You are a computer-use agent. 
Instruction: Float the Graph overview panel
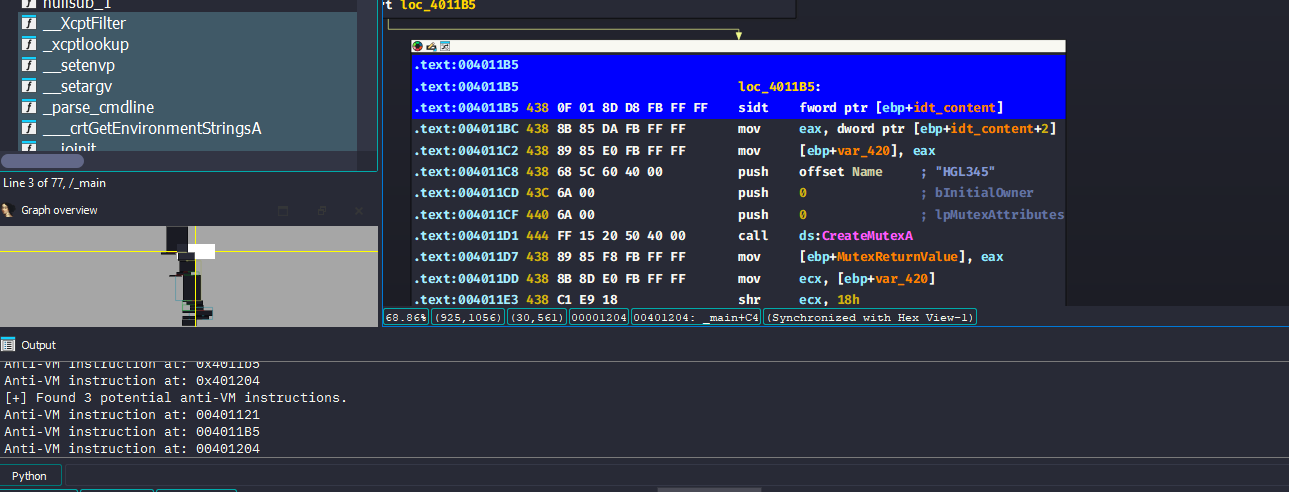click(x=322, y=211)
